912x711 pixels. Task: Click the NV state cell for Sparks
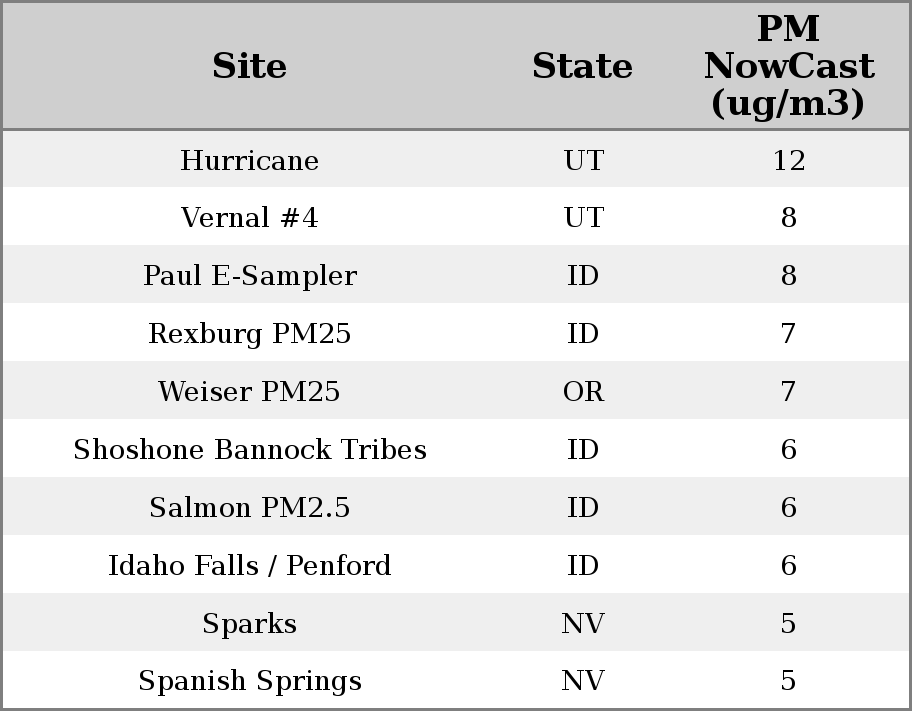click(583, 624)
